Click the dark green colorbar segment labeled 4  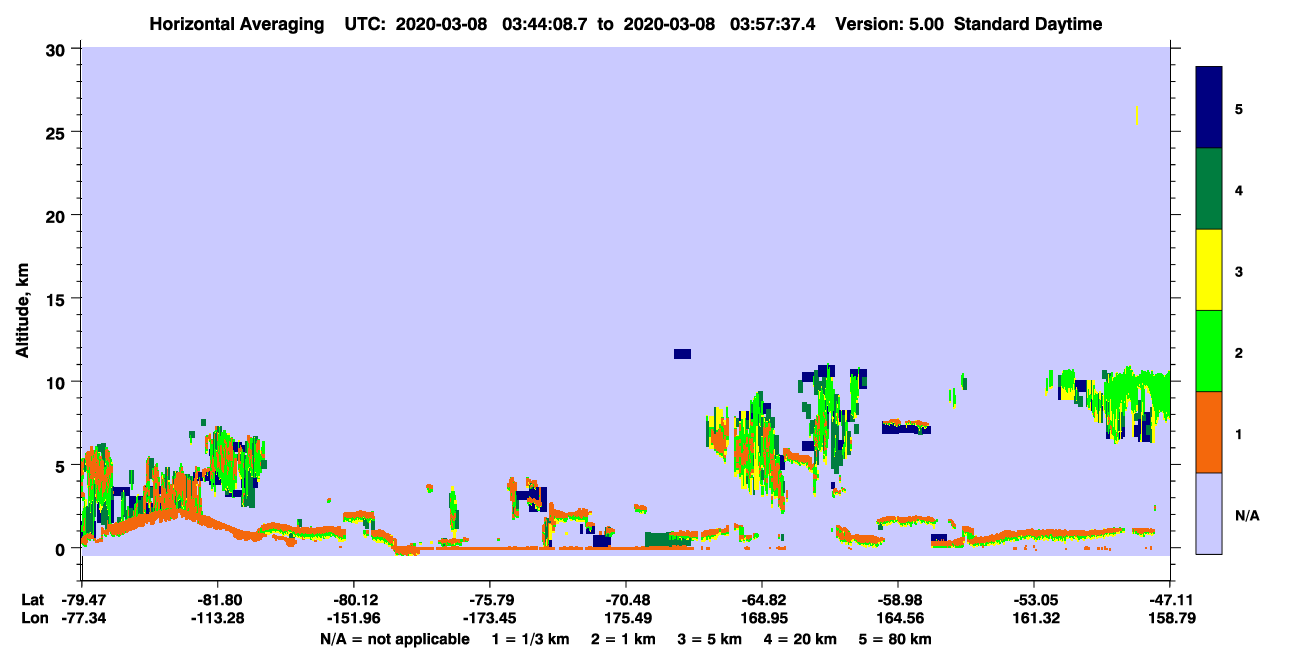coord(1209,189)
